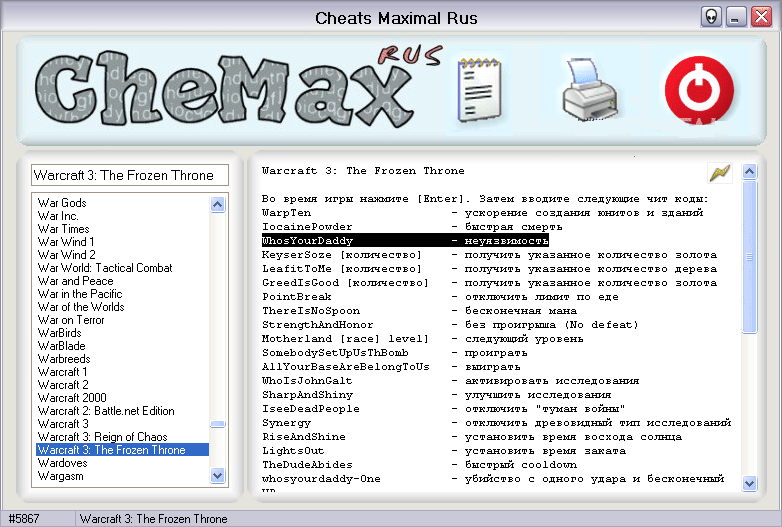Screen dimensions: 782x527
Task: Click the lightning bolt icon in cheat panel
Action: (720, 173)
